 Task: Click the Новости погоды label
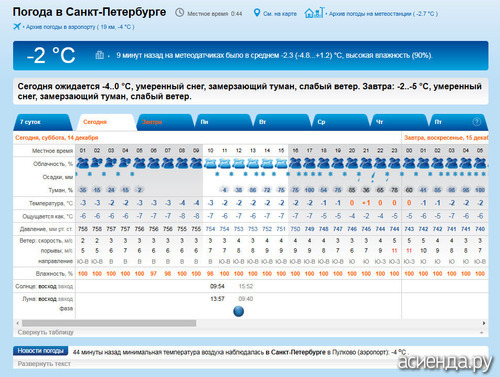click(40, 351)
